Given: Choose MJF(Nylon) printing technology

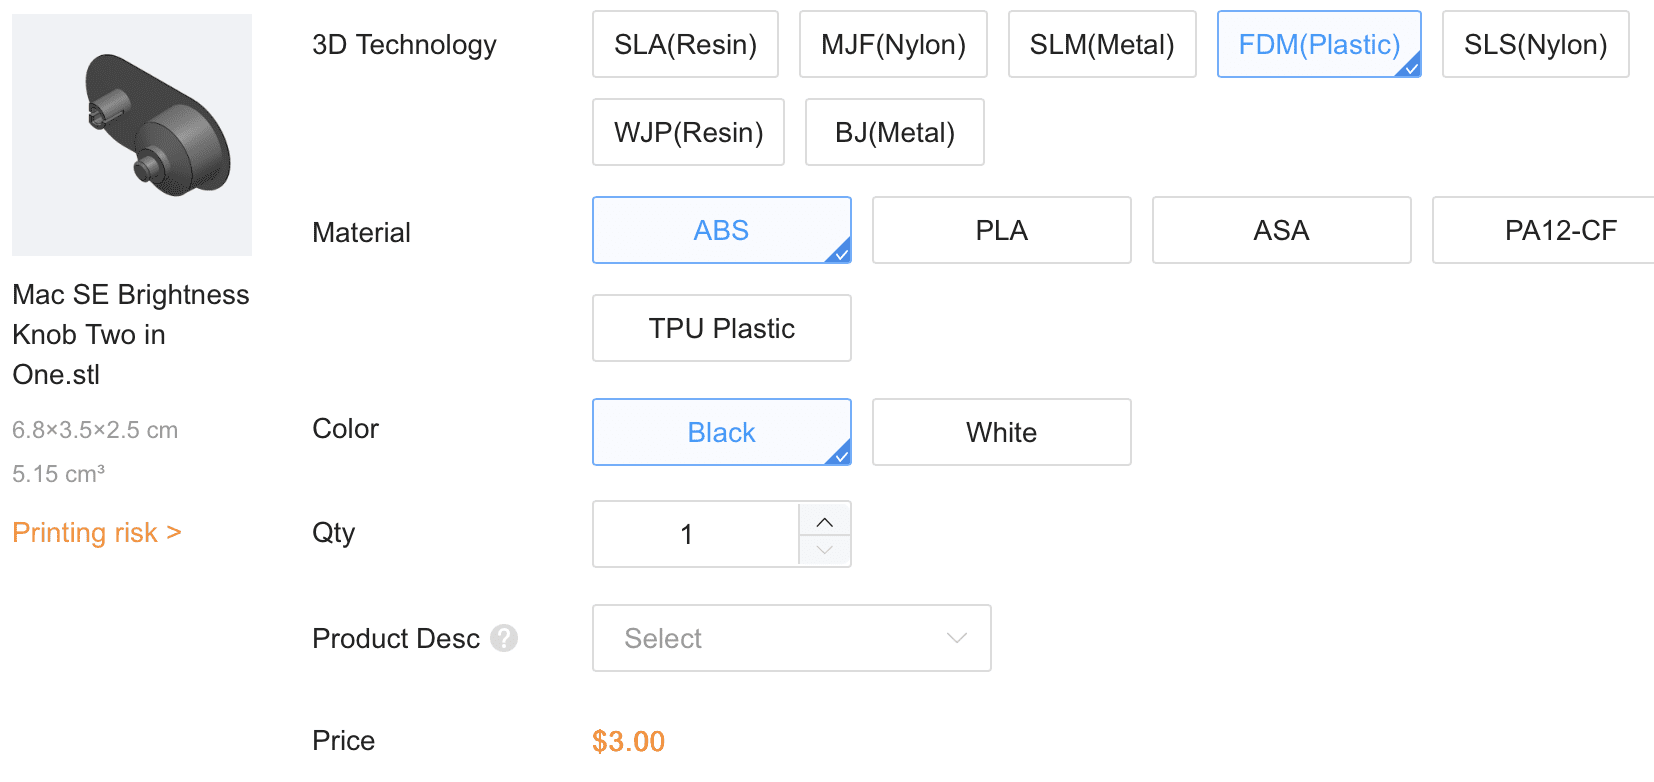Looking at the screenshot, I should coord(893,44).
